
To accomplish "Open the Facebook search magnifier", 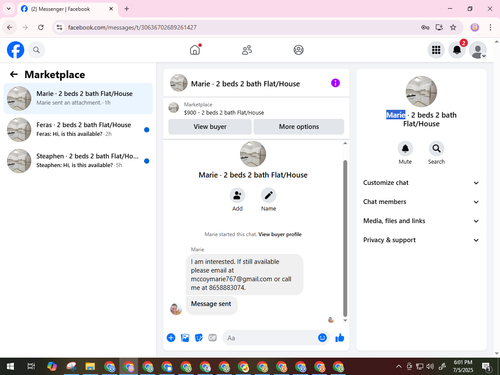I will pos(36,50).
